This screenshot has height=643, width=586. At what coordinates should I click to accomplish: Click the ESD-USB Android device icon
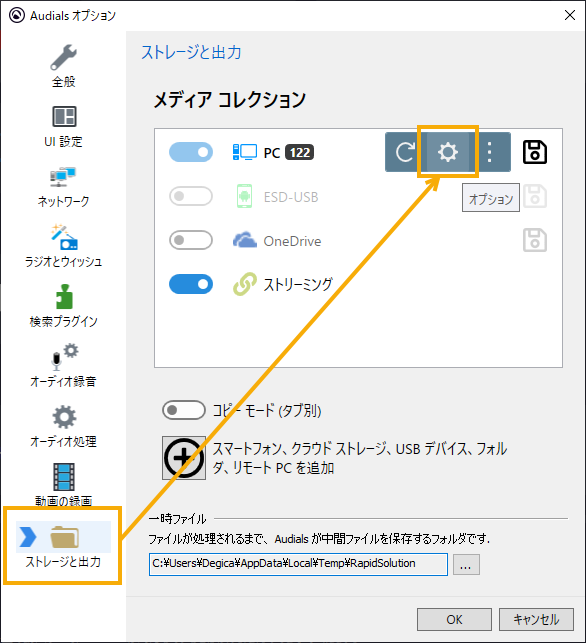[x=244, y=196]
